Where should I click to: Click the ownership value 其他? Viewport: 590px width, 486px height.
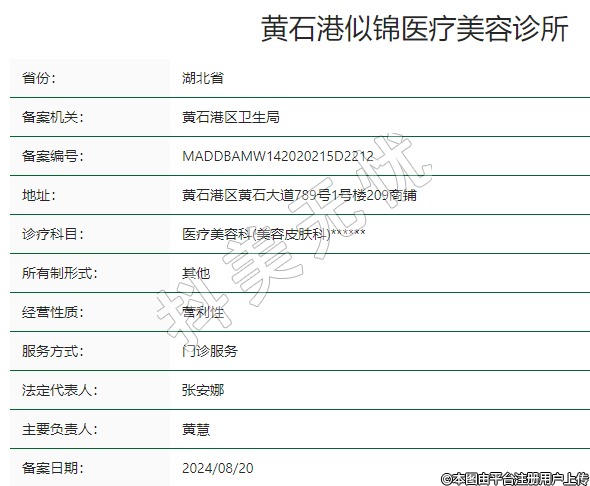[196, 273]
